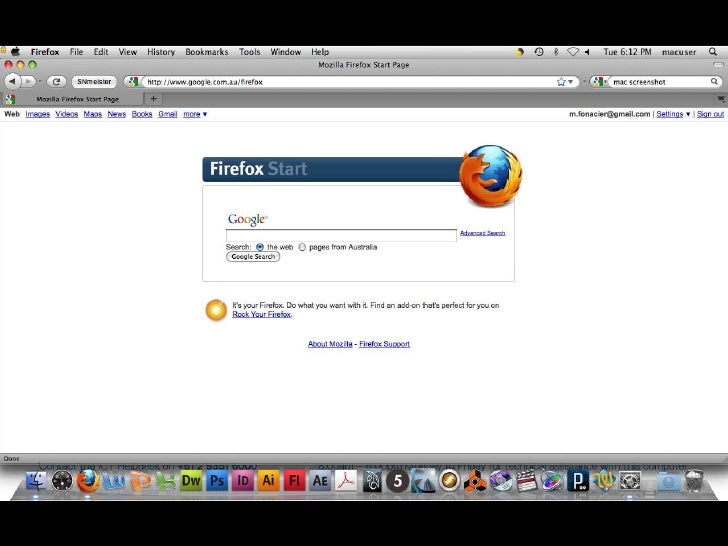Reload the page with the refresh button

point(56,82)
